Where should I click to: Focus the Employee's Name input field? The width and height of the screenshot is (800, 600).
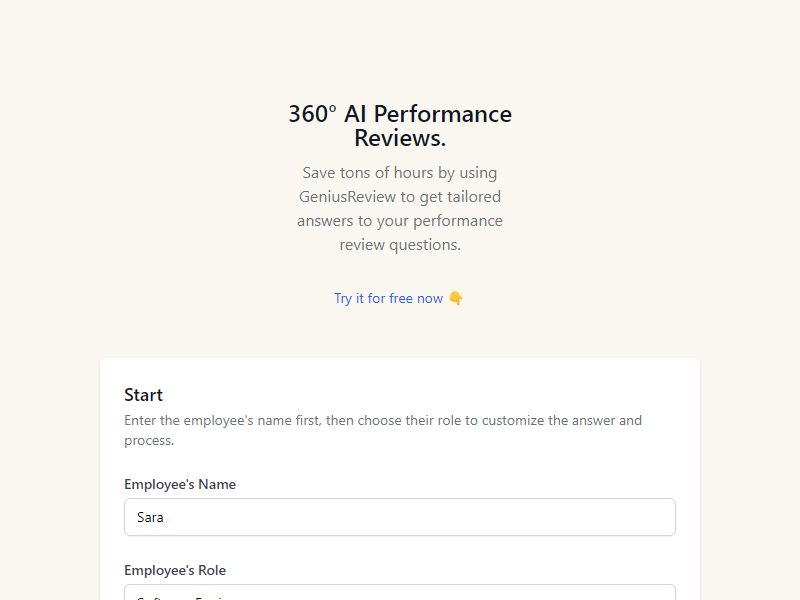pos(400,517)
